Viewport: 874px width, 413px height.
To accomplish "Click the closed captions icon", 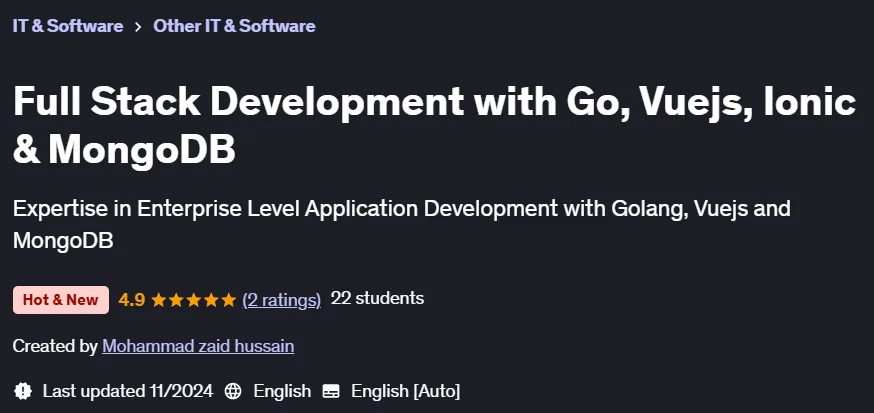I will click(331, 391).
